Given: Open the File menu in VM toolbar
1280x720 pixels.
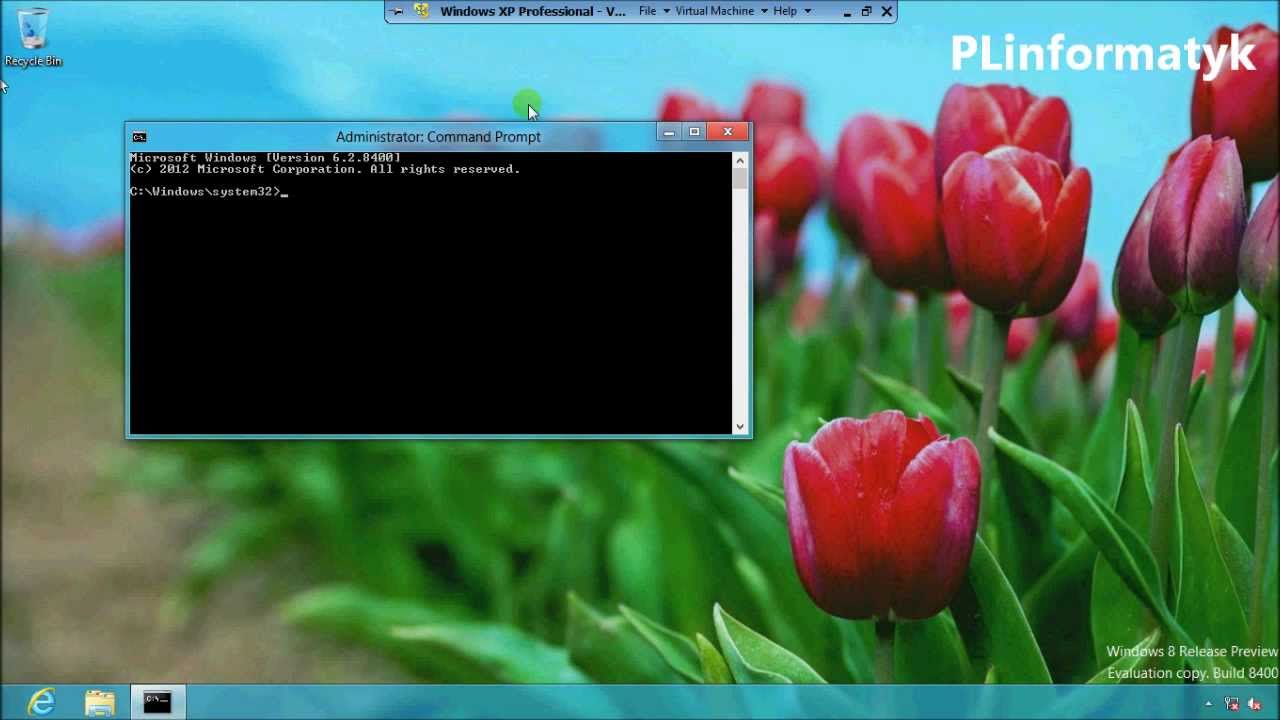Looking at the screenshot, I should tap(647, 11).
